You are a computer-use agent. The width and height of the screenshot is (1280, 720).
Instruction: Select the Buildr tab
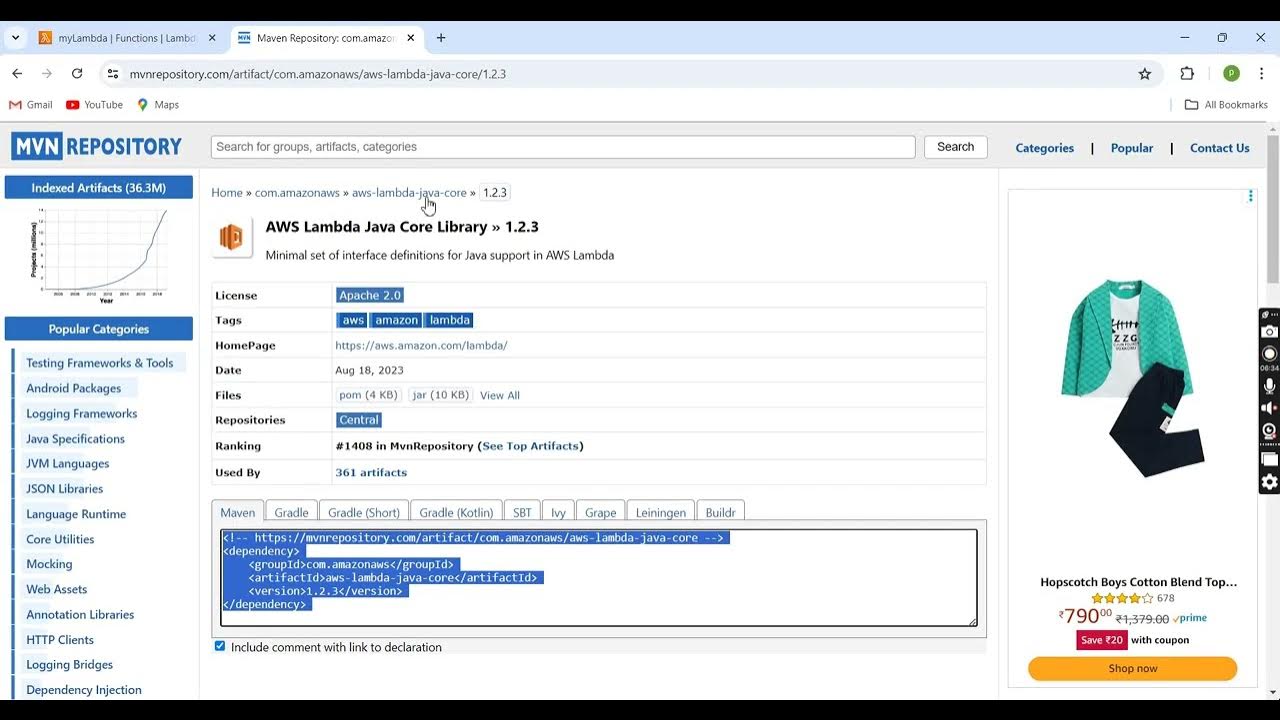[x=720, y=512]
